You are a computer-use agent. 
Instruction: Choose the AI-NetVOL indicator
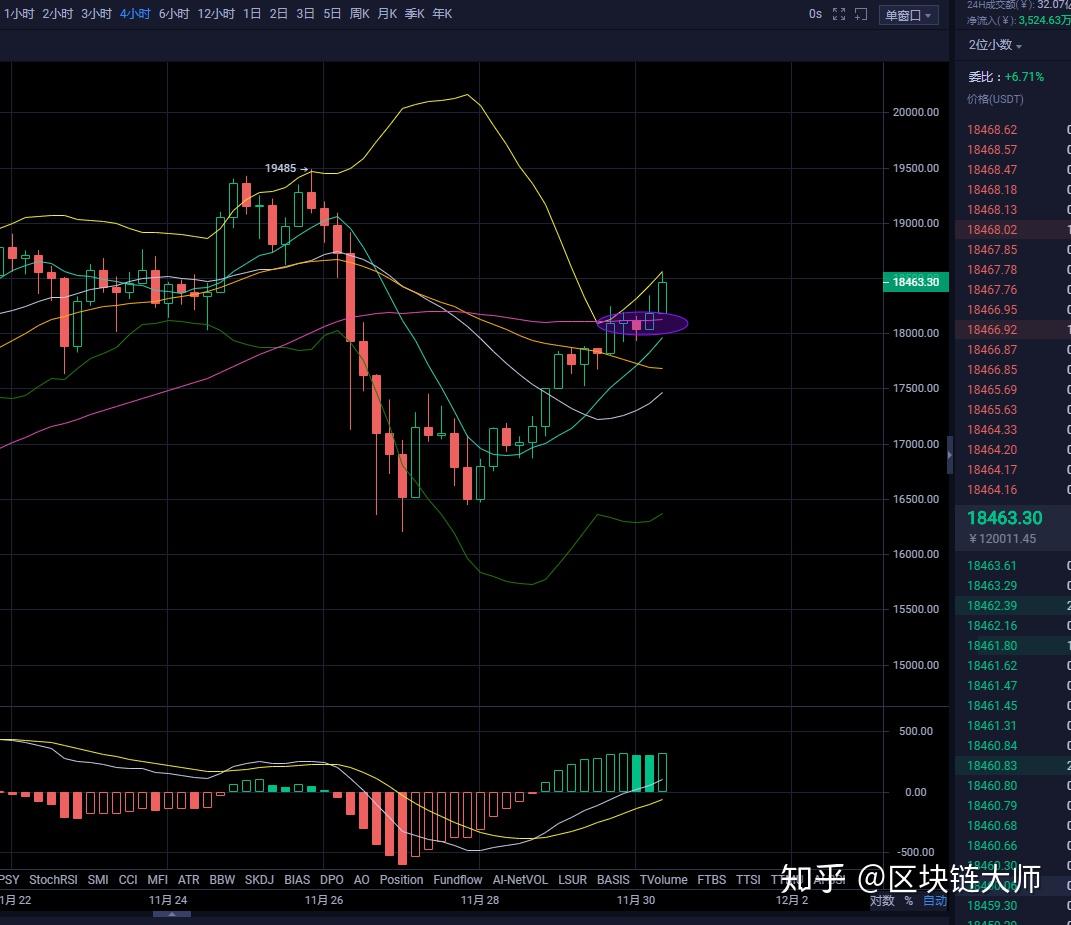[x=520, y=880]
